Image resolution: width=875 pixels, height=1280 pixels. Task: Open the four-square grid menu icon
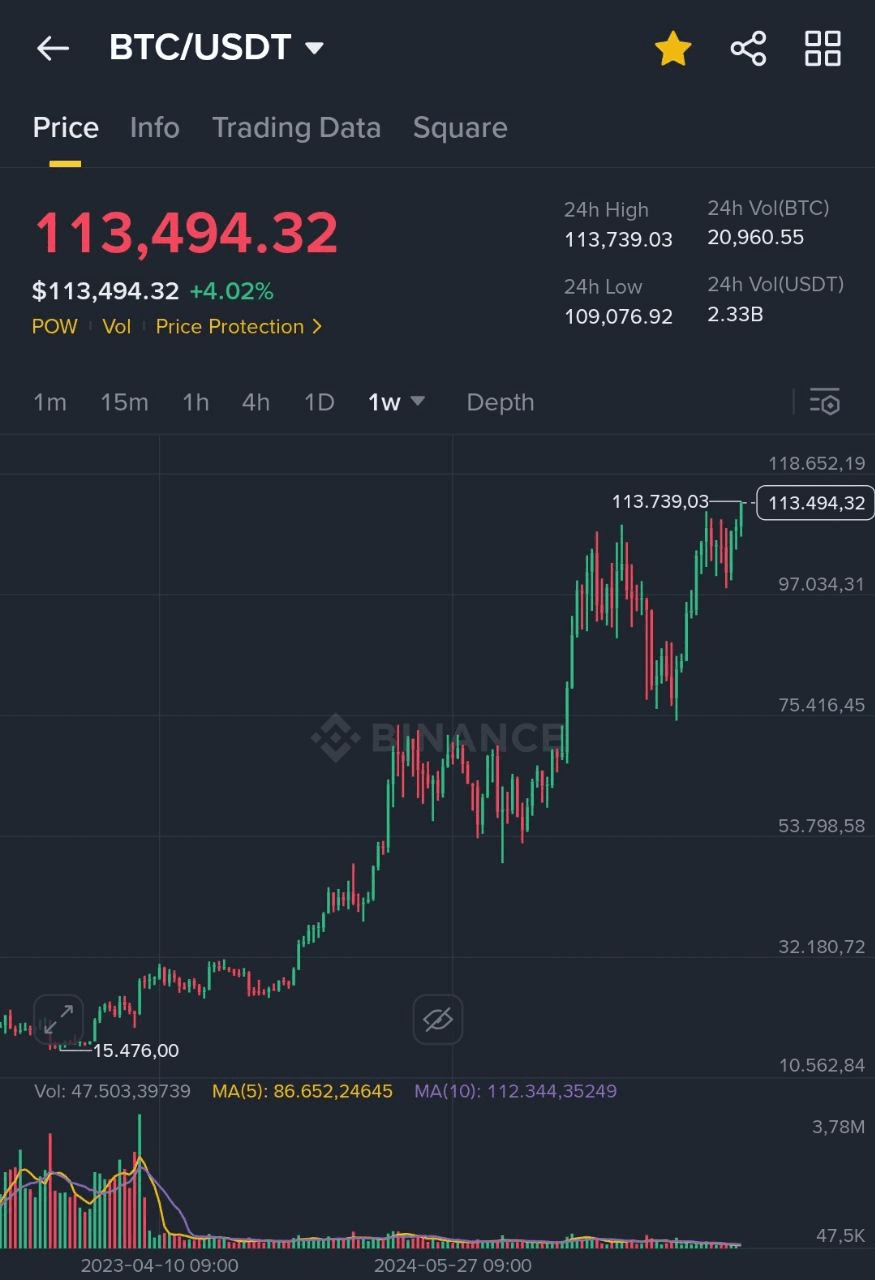pos(823,48)
